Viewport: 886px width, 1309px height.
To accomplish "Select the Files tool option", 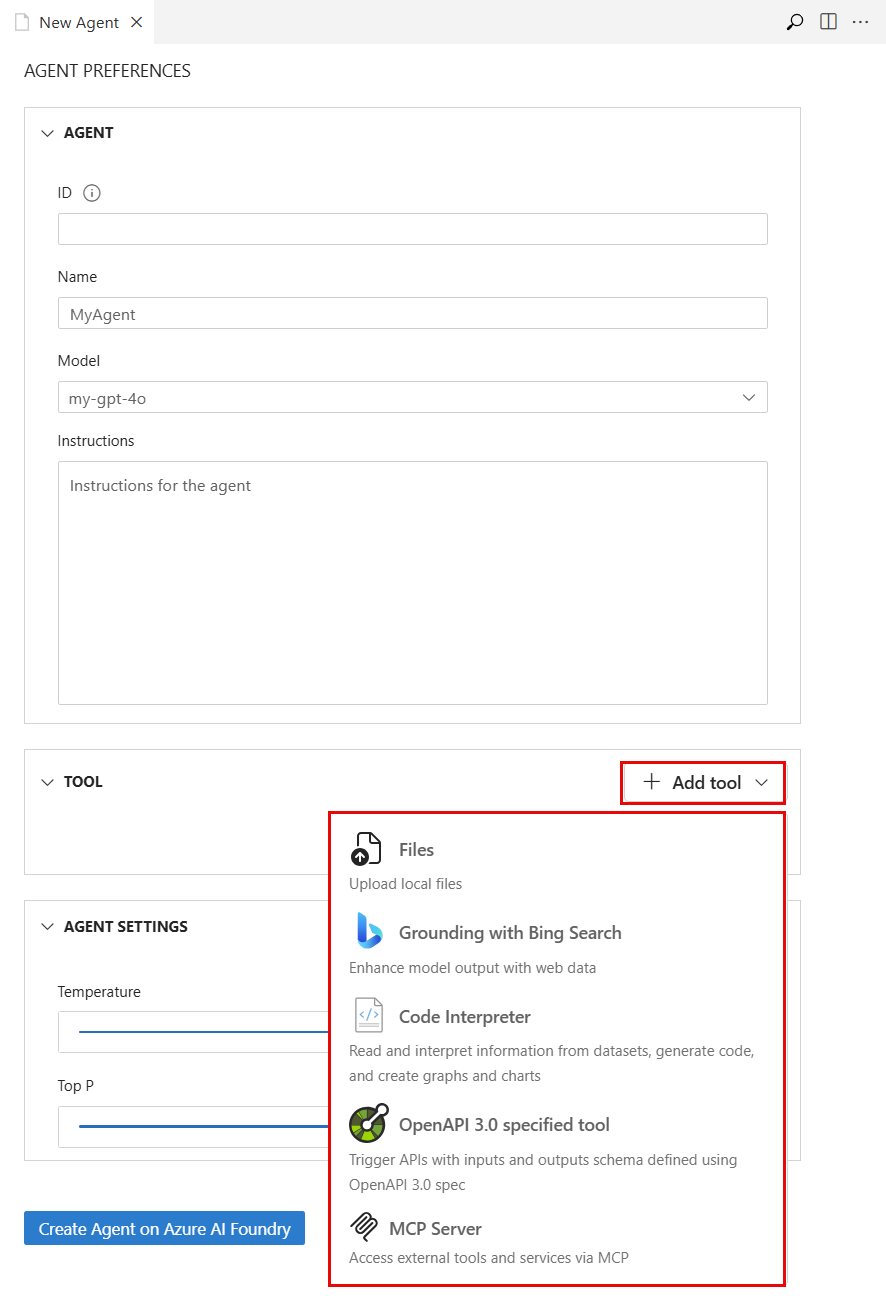I will click(556, 861).
